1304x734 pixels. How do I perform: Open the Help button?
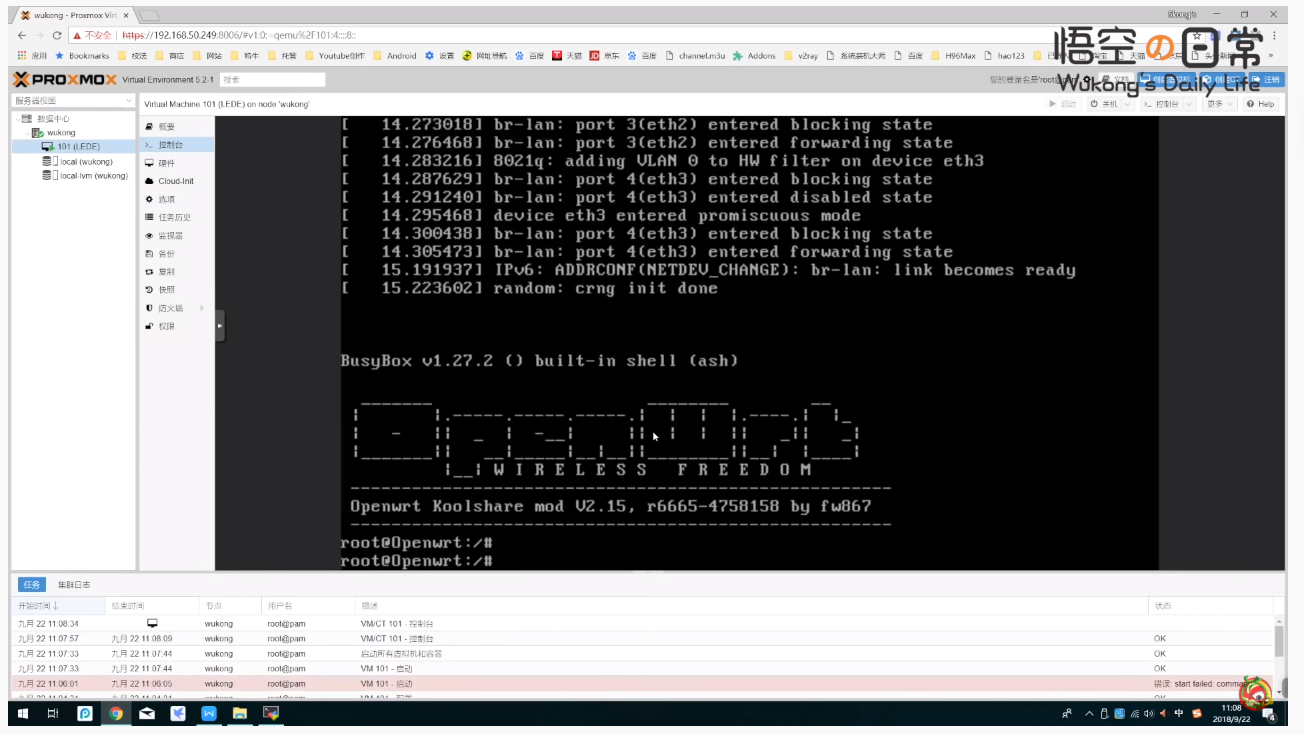tap(1261, 104)
